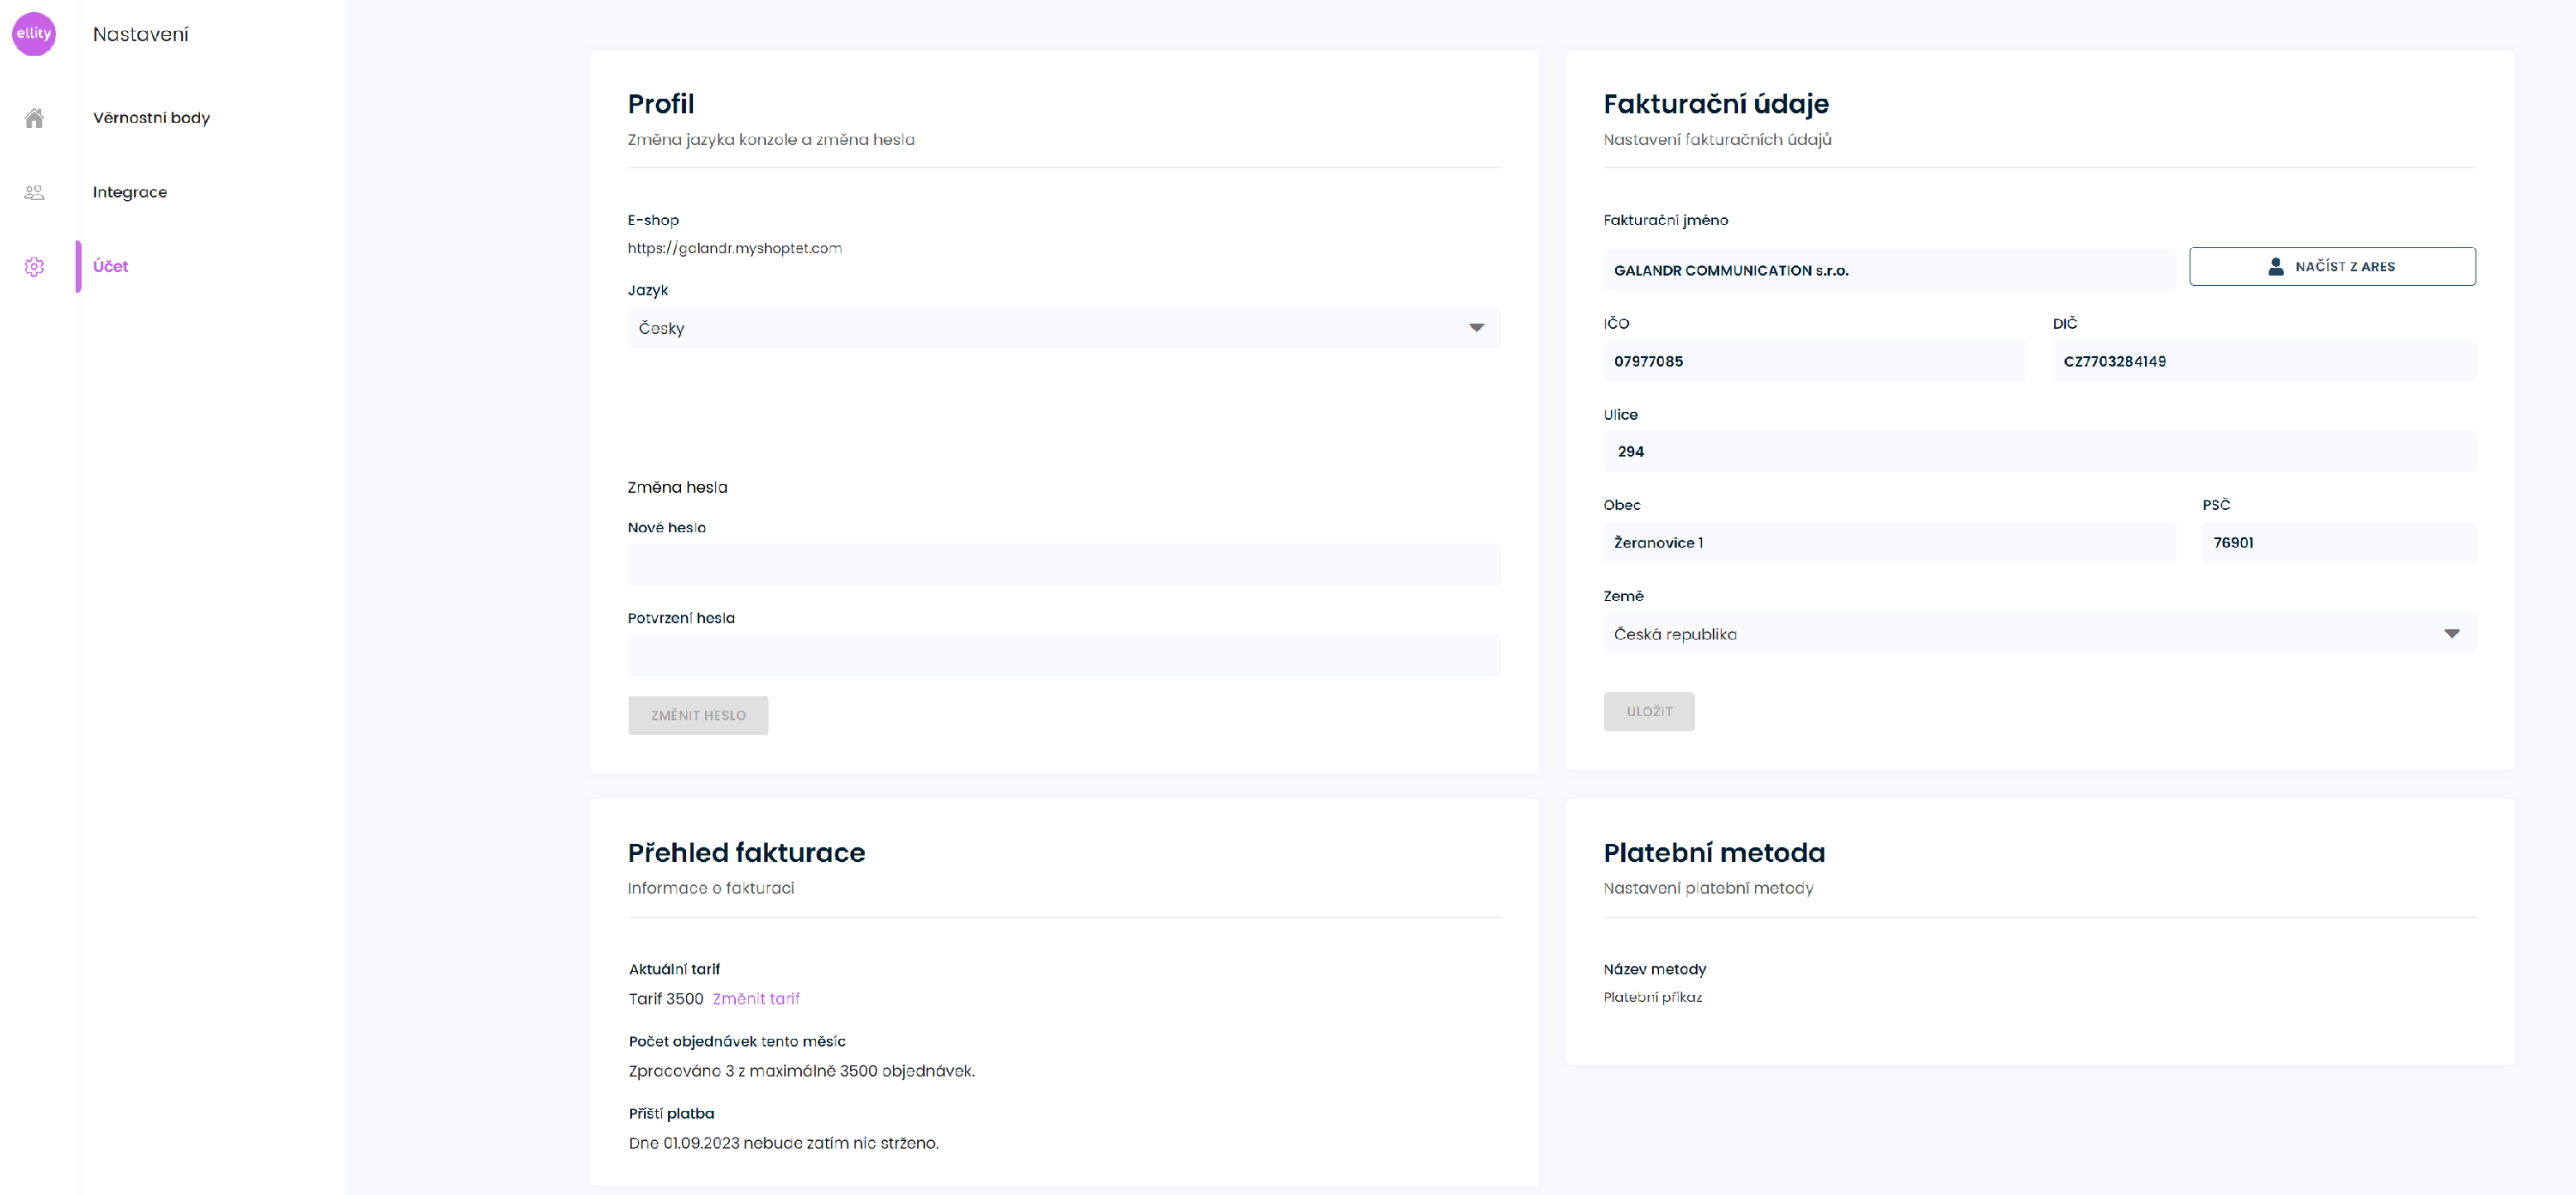Screen dimensions: 2576x1195
Task: Select the settings gear icon
Action: (34, 267)
